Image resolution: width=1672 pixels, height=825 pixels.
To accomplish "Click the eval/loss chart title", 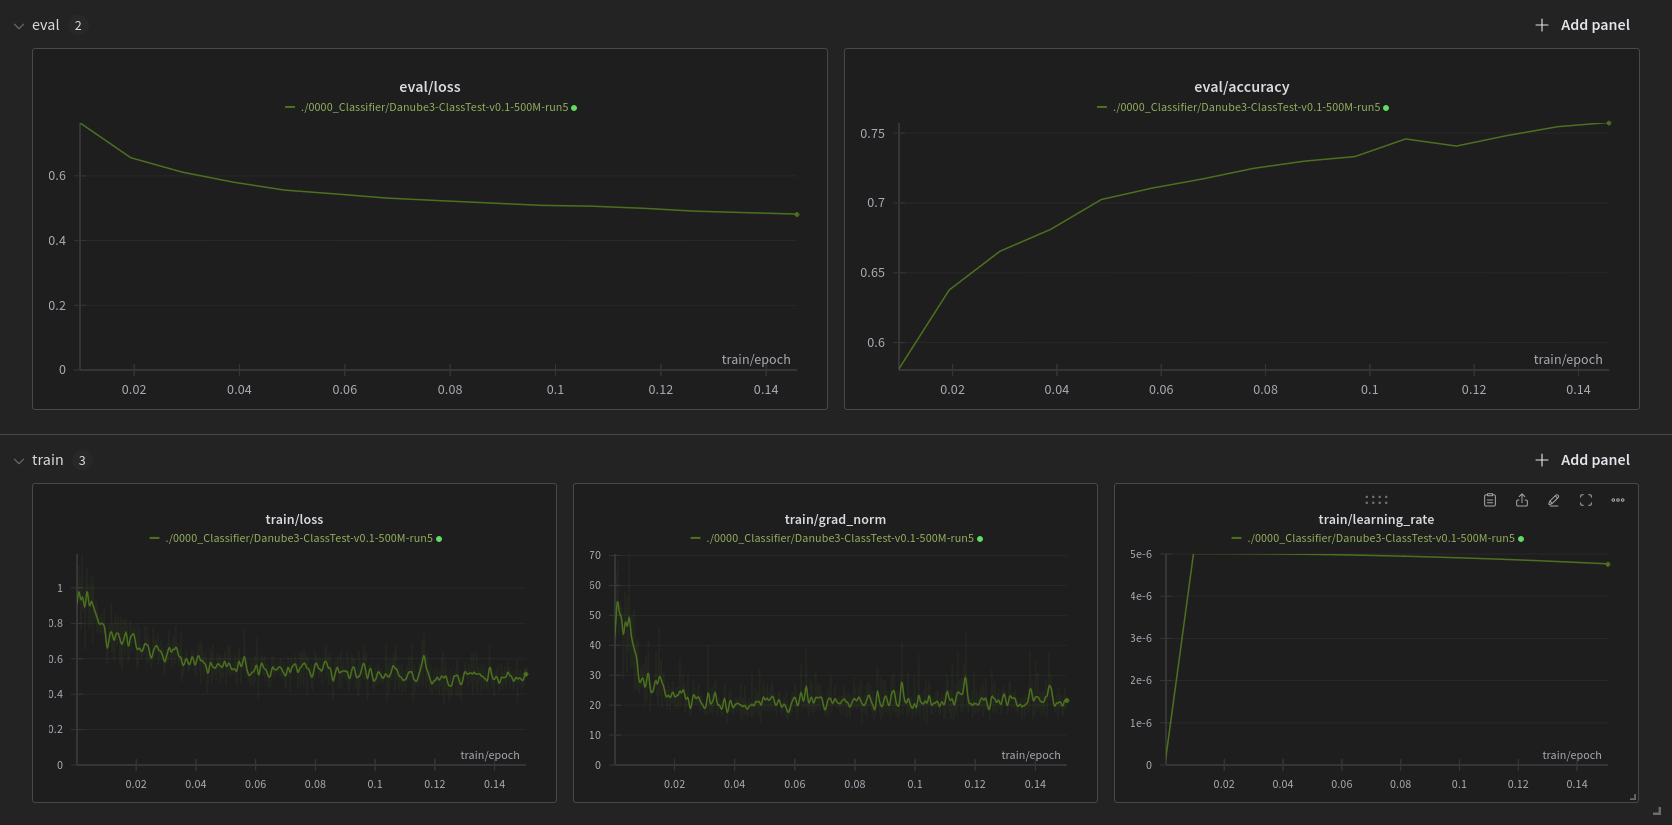I will pos(430,87).
